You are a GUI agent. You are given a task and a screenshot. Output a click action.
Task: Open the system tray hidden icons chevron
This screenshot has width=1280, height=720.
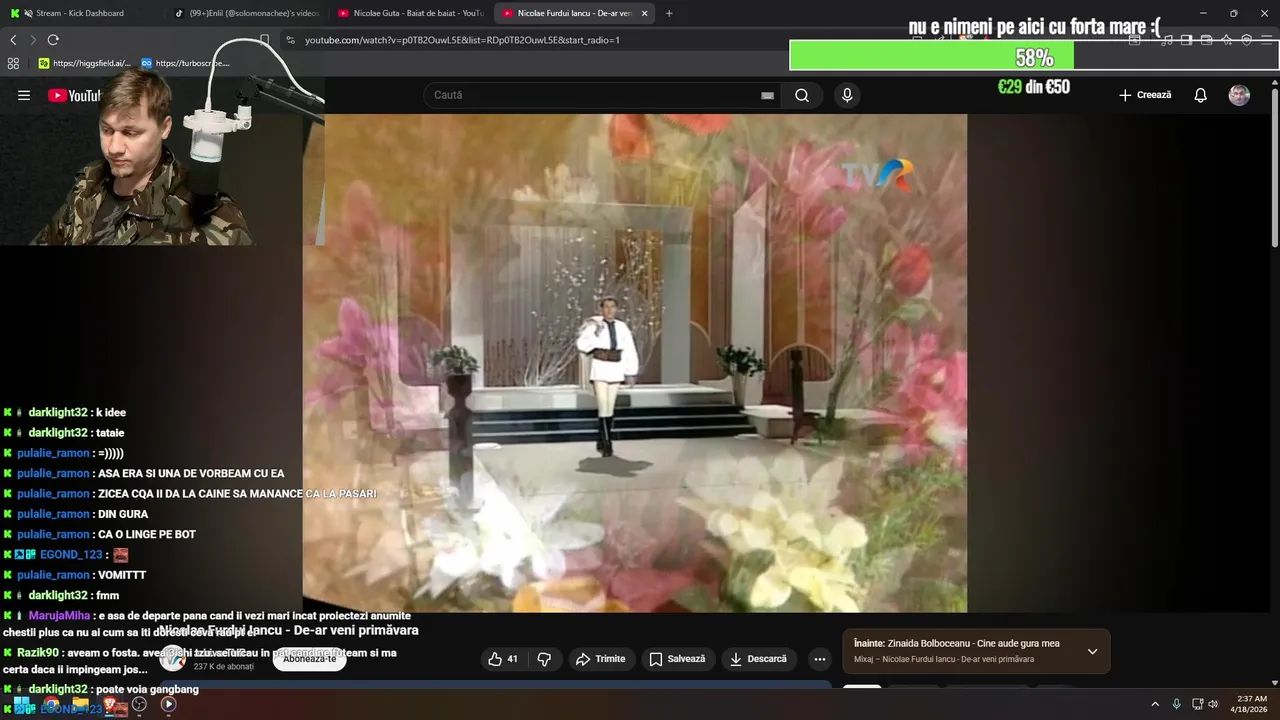coord(1155,704)
